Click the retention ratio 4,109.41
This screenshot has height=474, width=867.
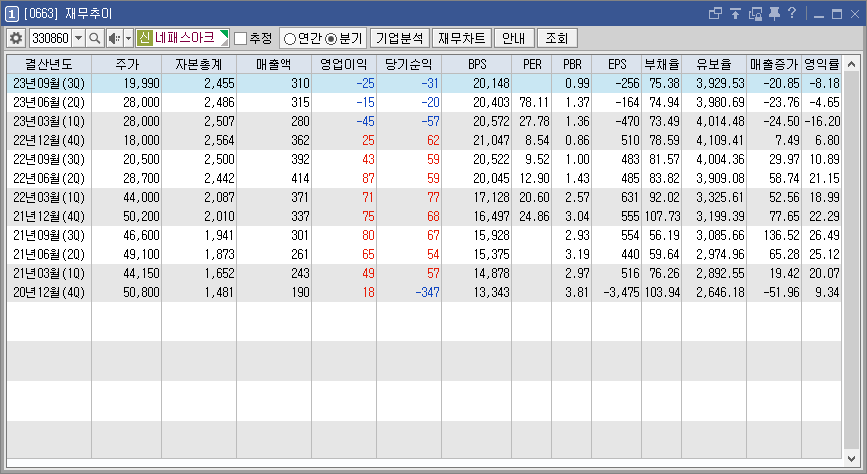click(x=720, y=140)
